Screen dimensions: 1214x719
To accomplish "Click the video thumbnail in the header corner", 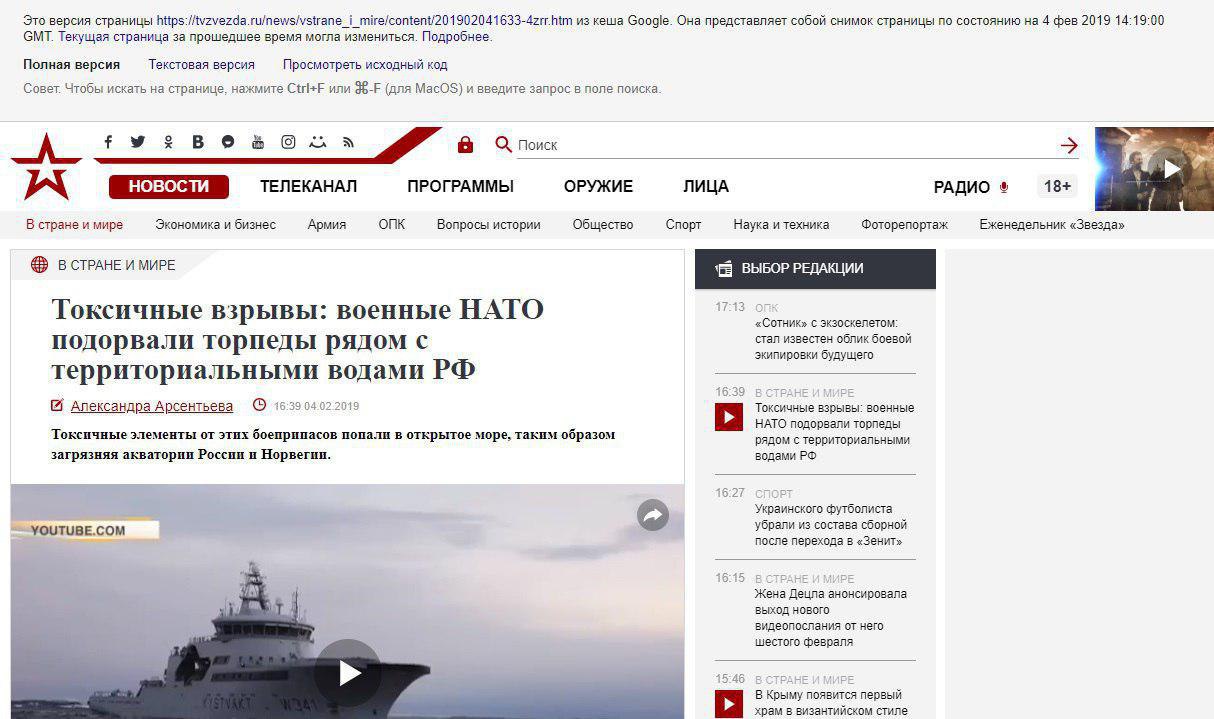I will click(x=1154, y=169).
